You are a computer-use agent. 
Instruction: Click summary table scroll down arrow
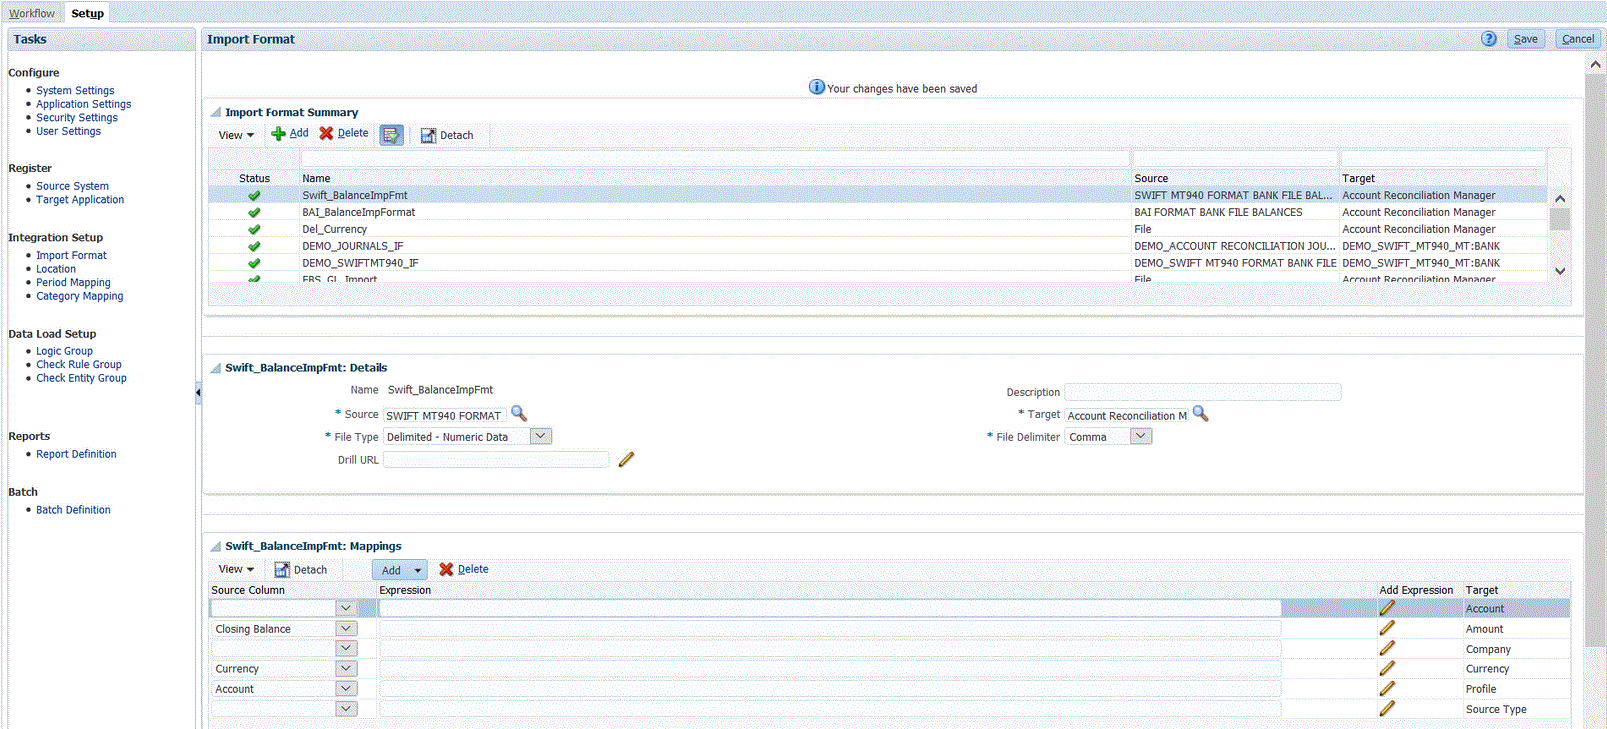tap(1560, 271)
